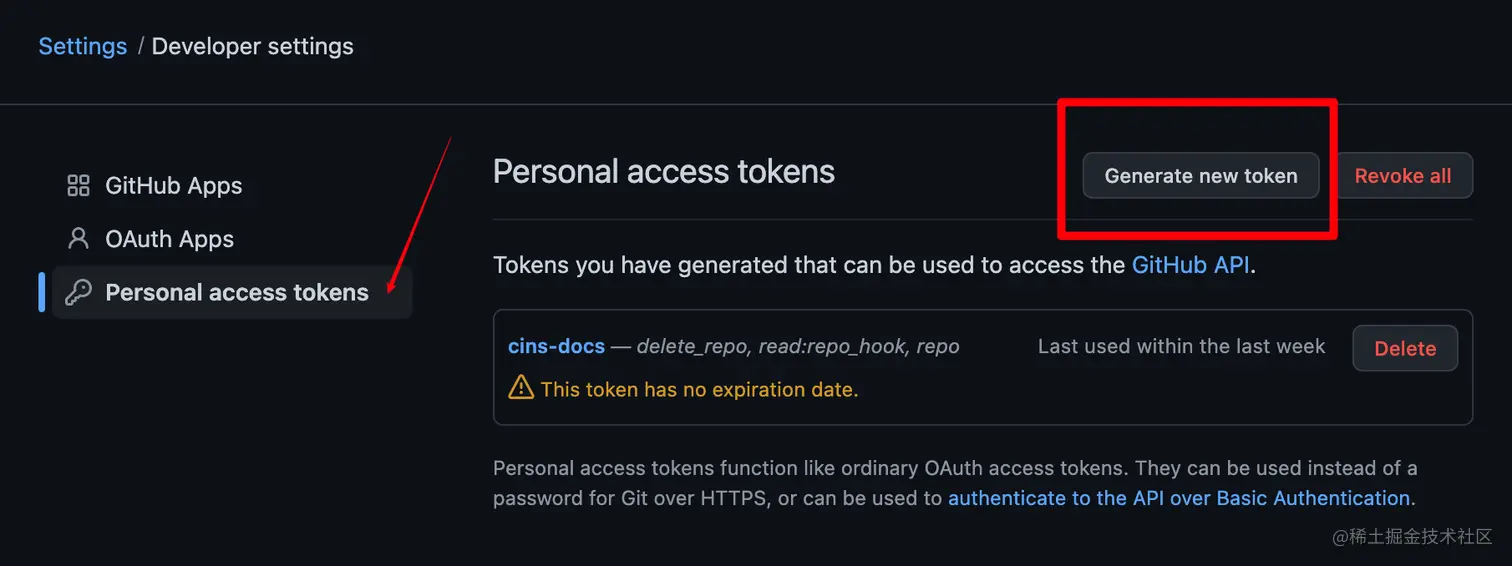Click the 'Last used within the last week' text
This screenshot has height=566, width=1512.
(1181, 346)
